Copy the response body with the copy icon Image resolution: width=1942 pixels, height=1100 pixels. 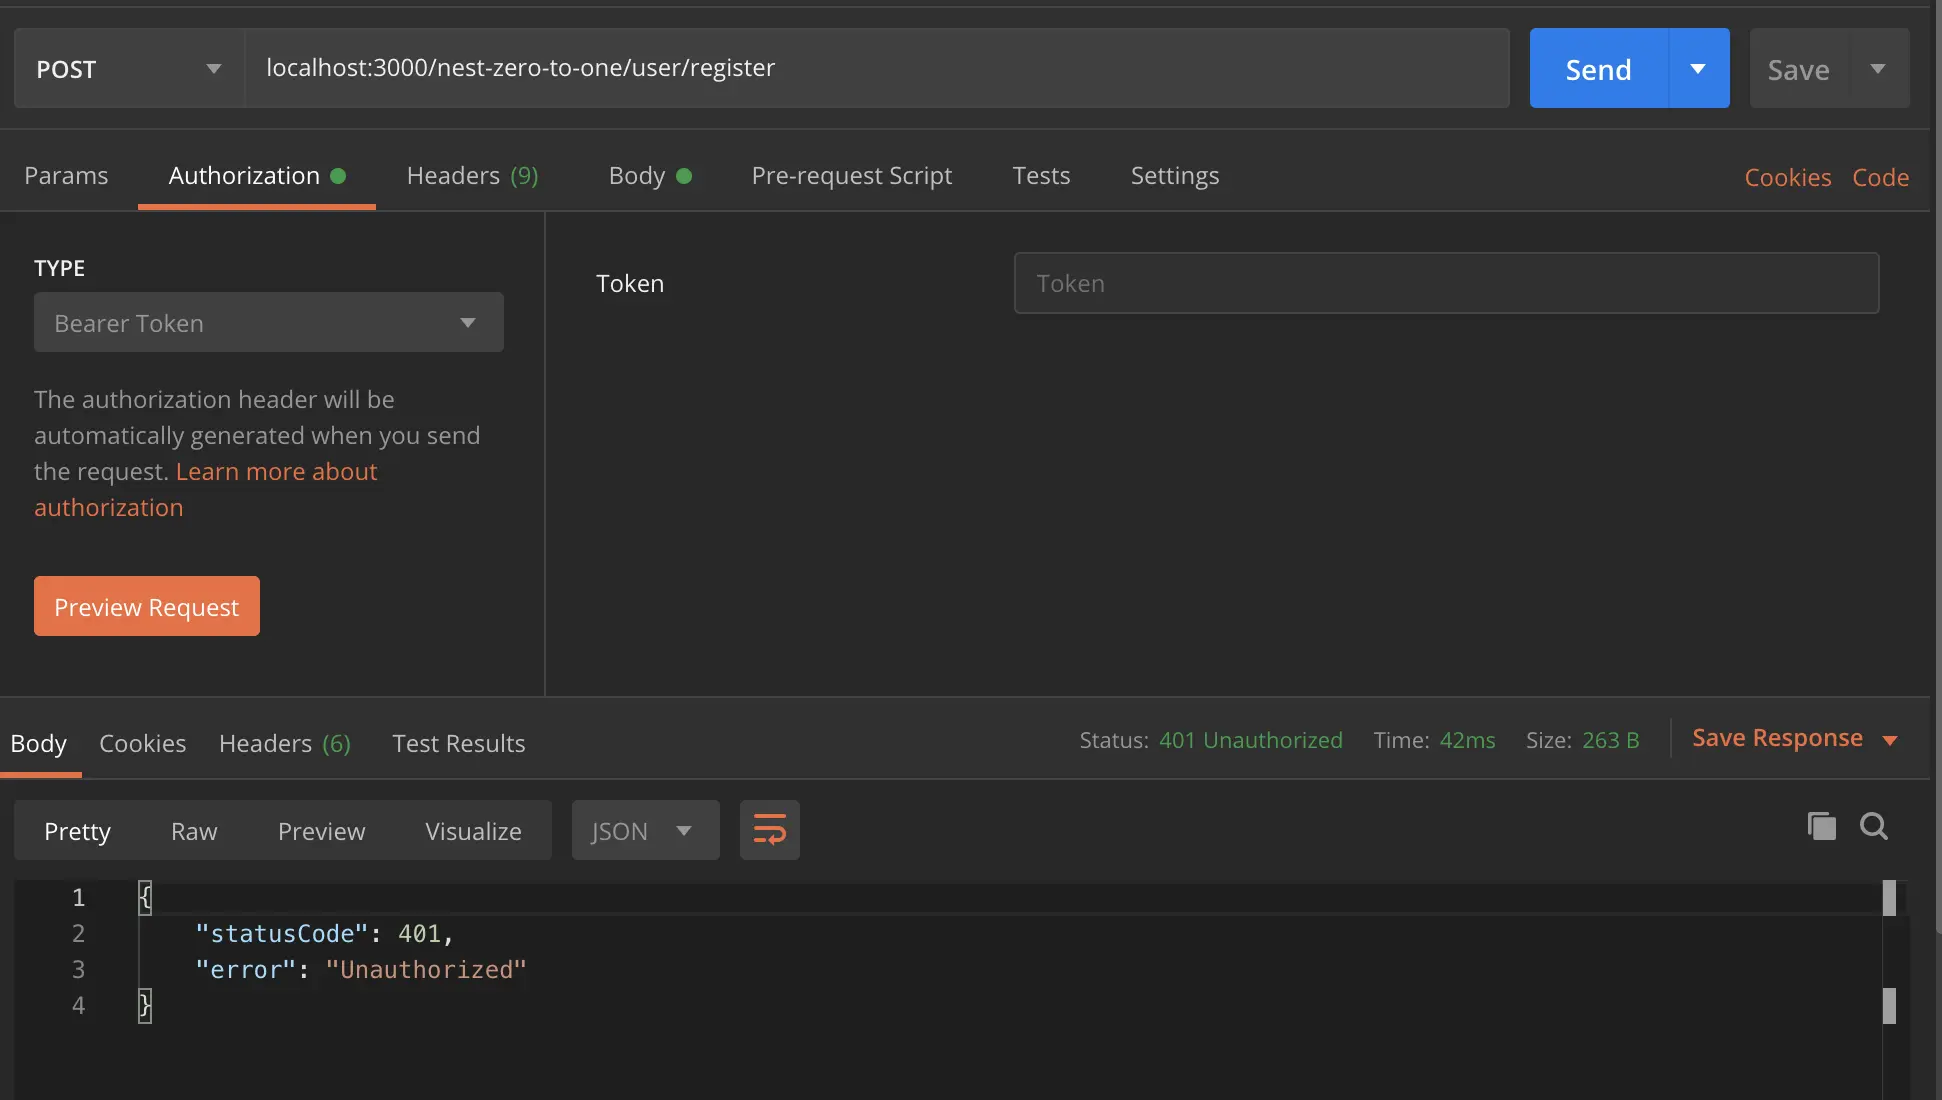tap(1821, 826)
